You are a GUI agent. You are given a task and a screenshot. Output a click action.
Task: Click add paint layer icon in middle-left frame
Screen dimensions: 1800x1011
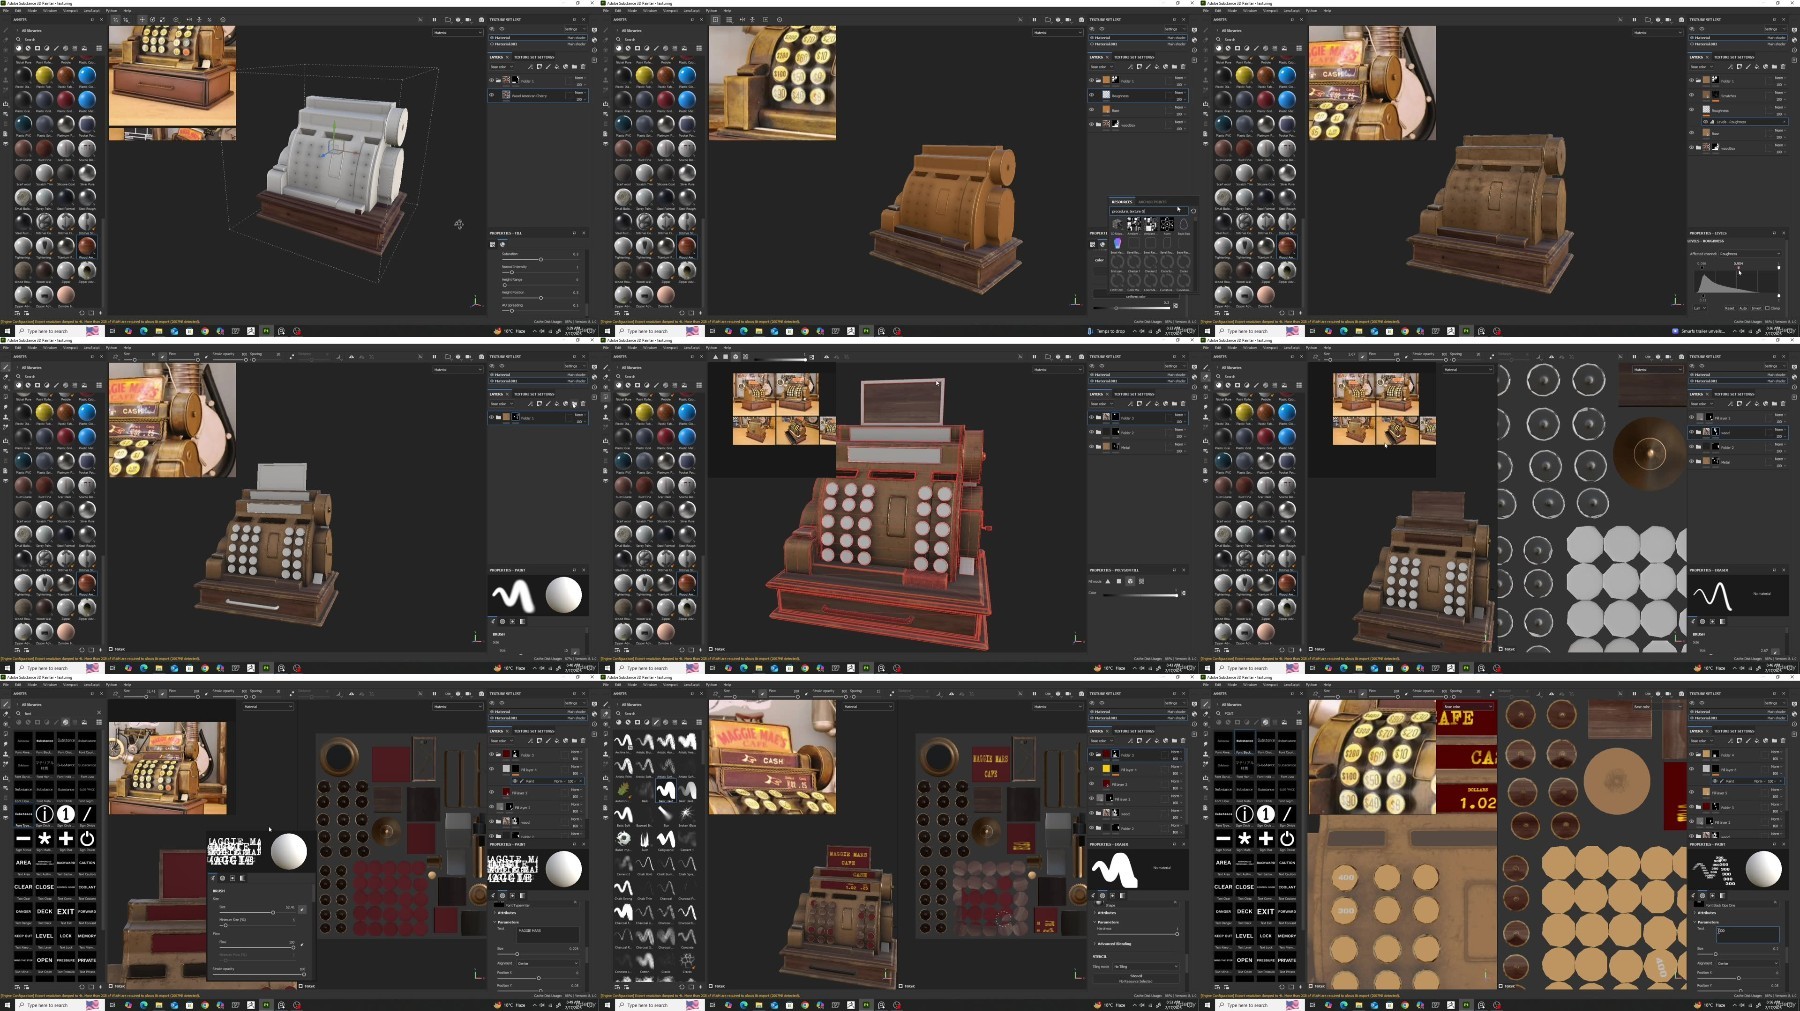click(548, 404)
